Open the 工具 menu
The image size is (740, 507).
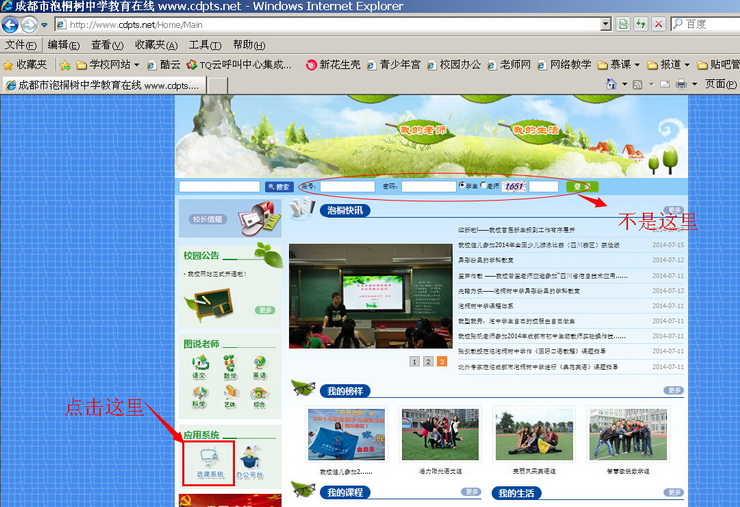[x=204, y=45]
